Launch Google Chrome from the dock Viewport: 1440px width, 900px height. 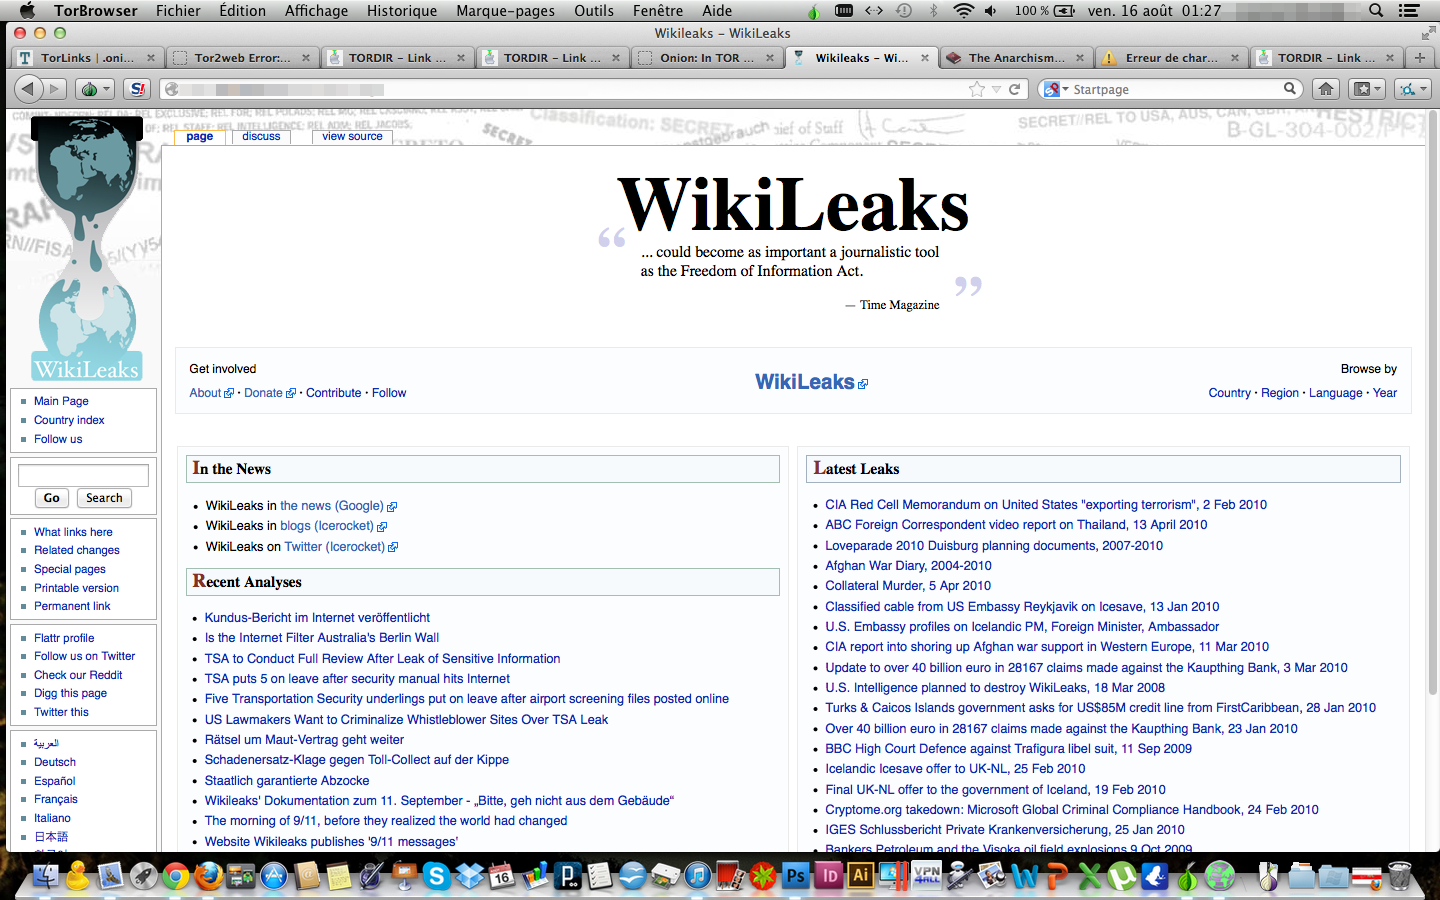(x=176, y=877)
